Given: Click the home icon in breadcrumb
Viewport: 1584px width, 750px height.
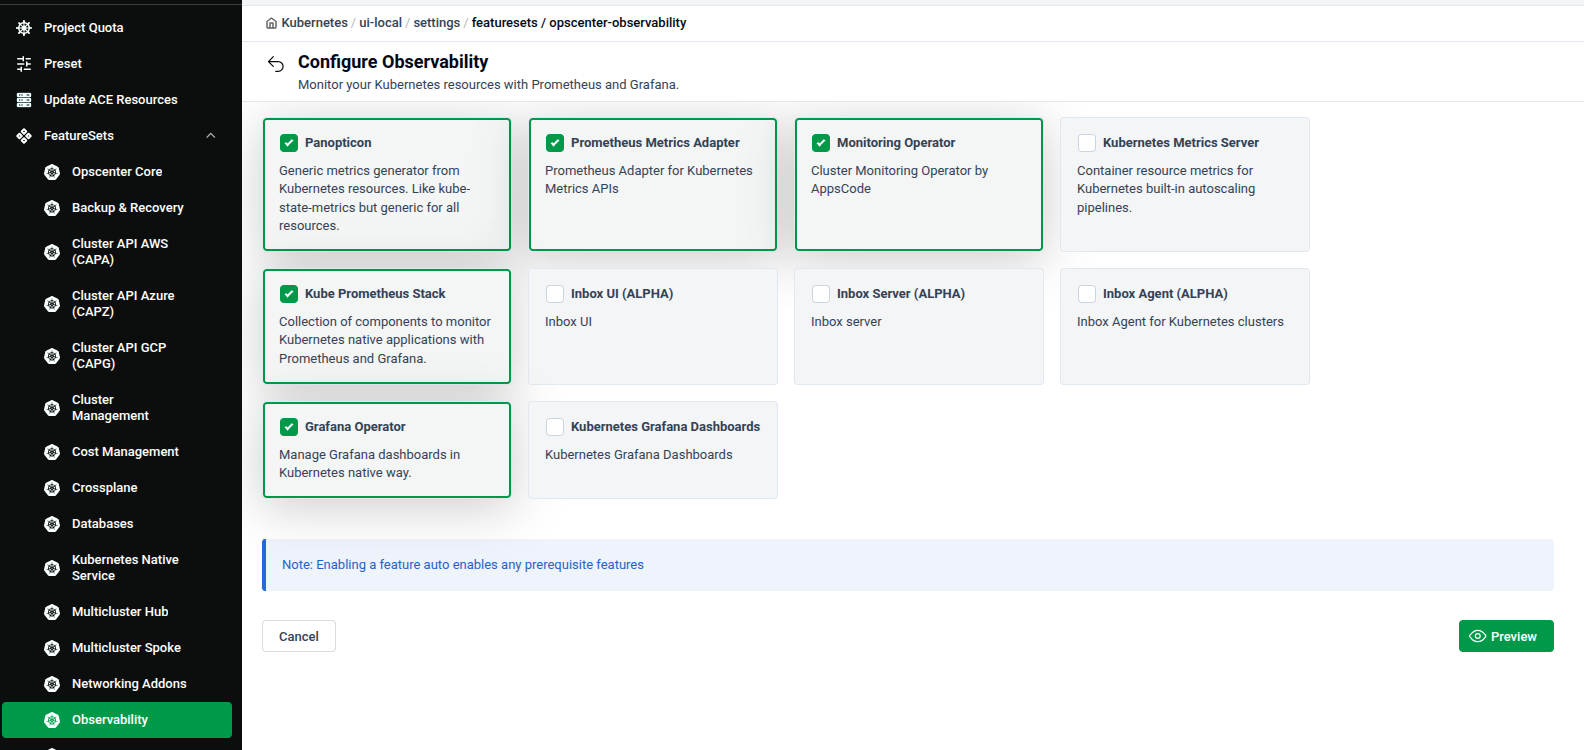Looking at the screenshot, I should pyautogui.click(x=271, y=23).
